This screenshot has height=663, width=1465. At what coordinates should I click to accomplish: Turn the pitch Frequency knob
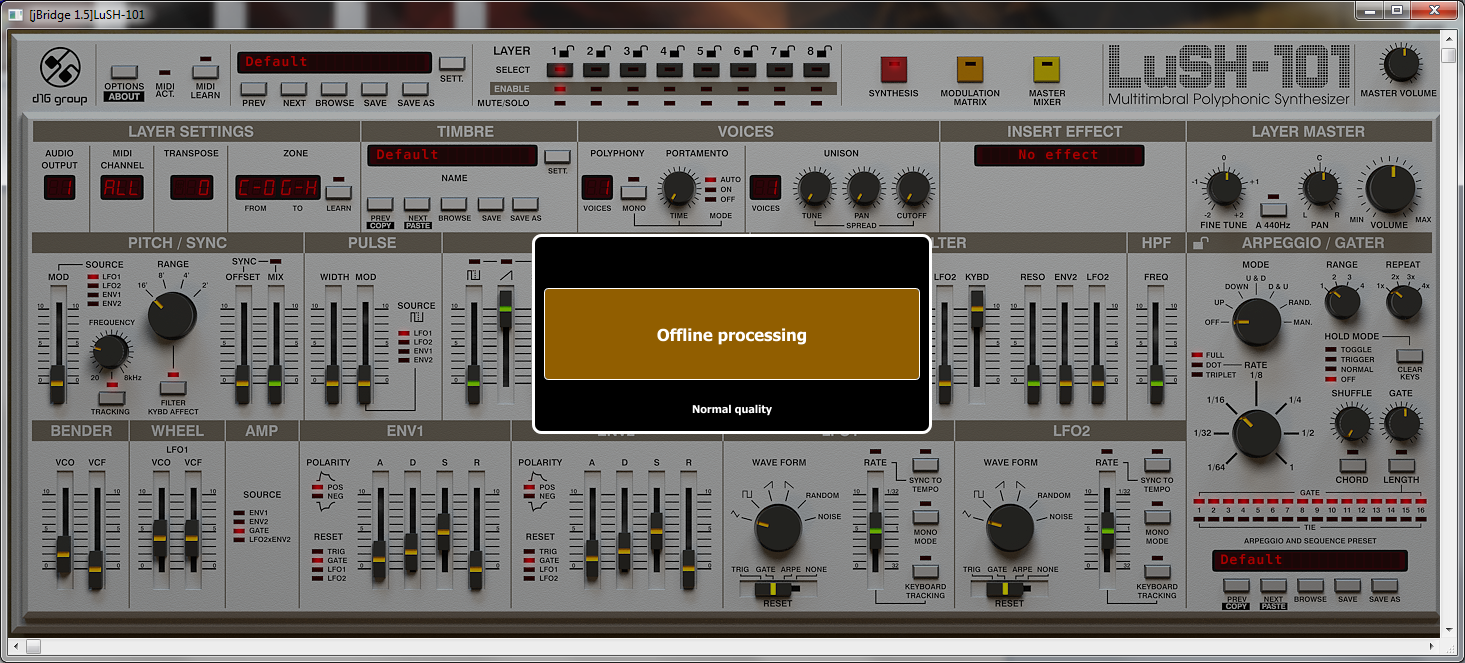point(109,353)
